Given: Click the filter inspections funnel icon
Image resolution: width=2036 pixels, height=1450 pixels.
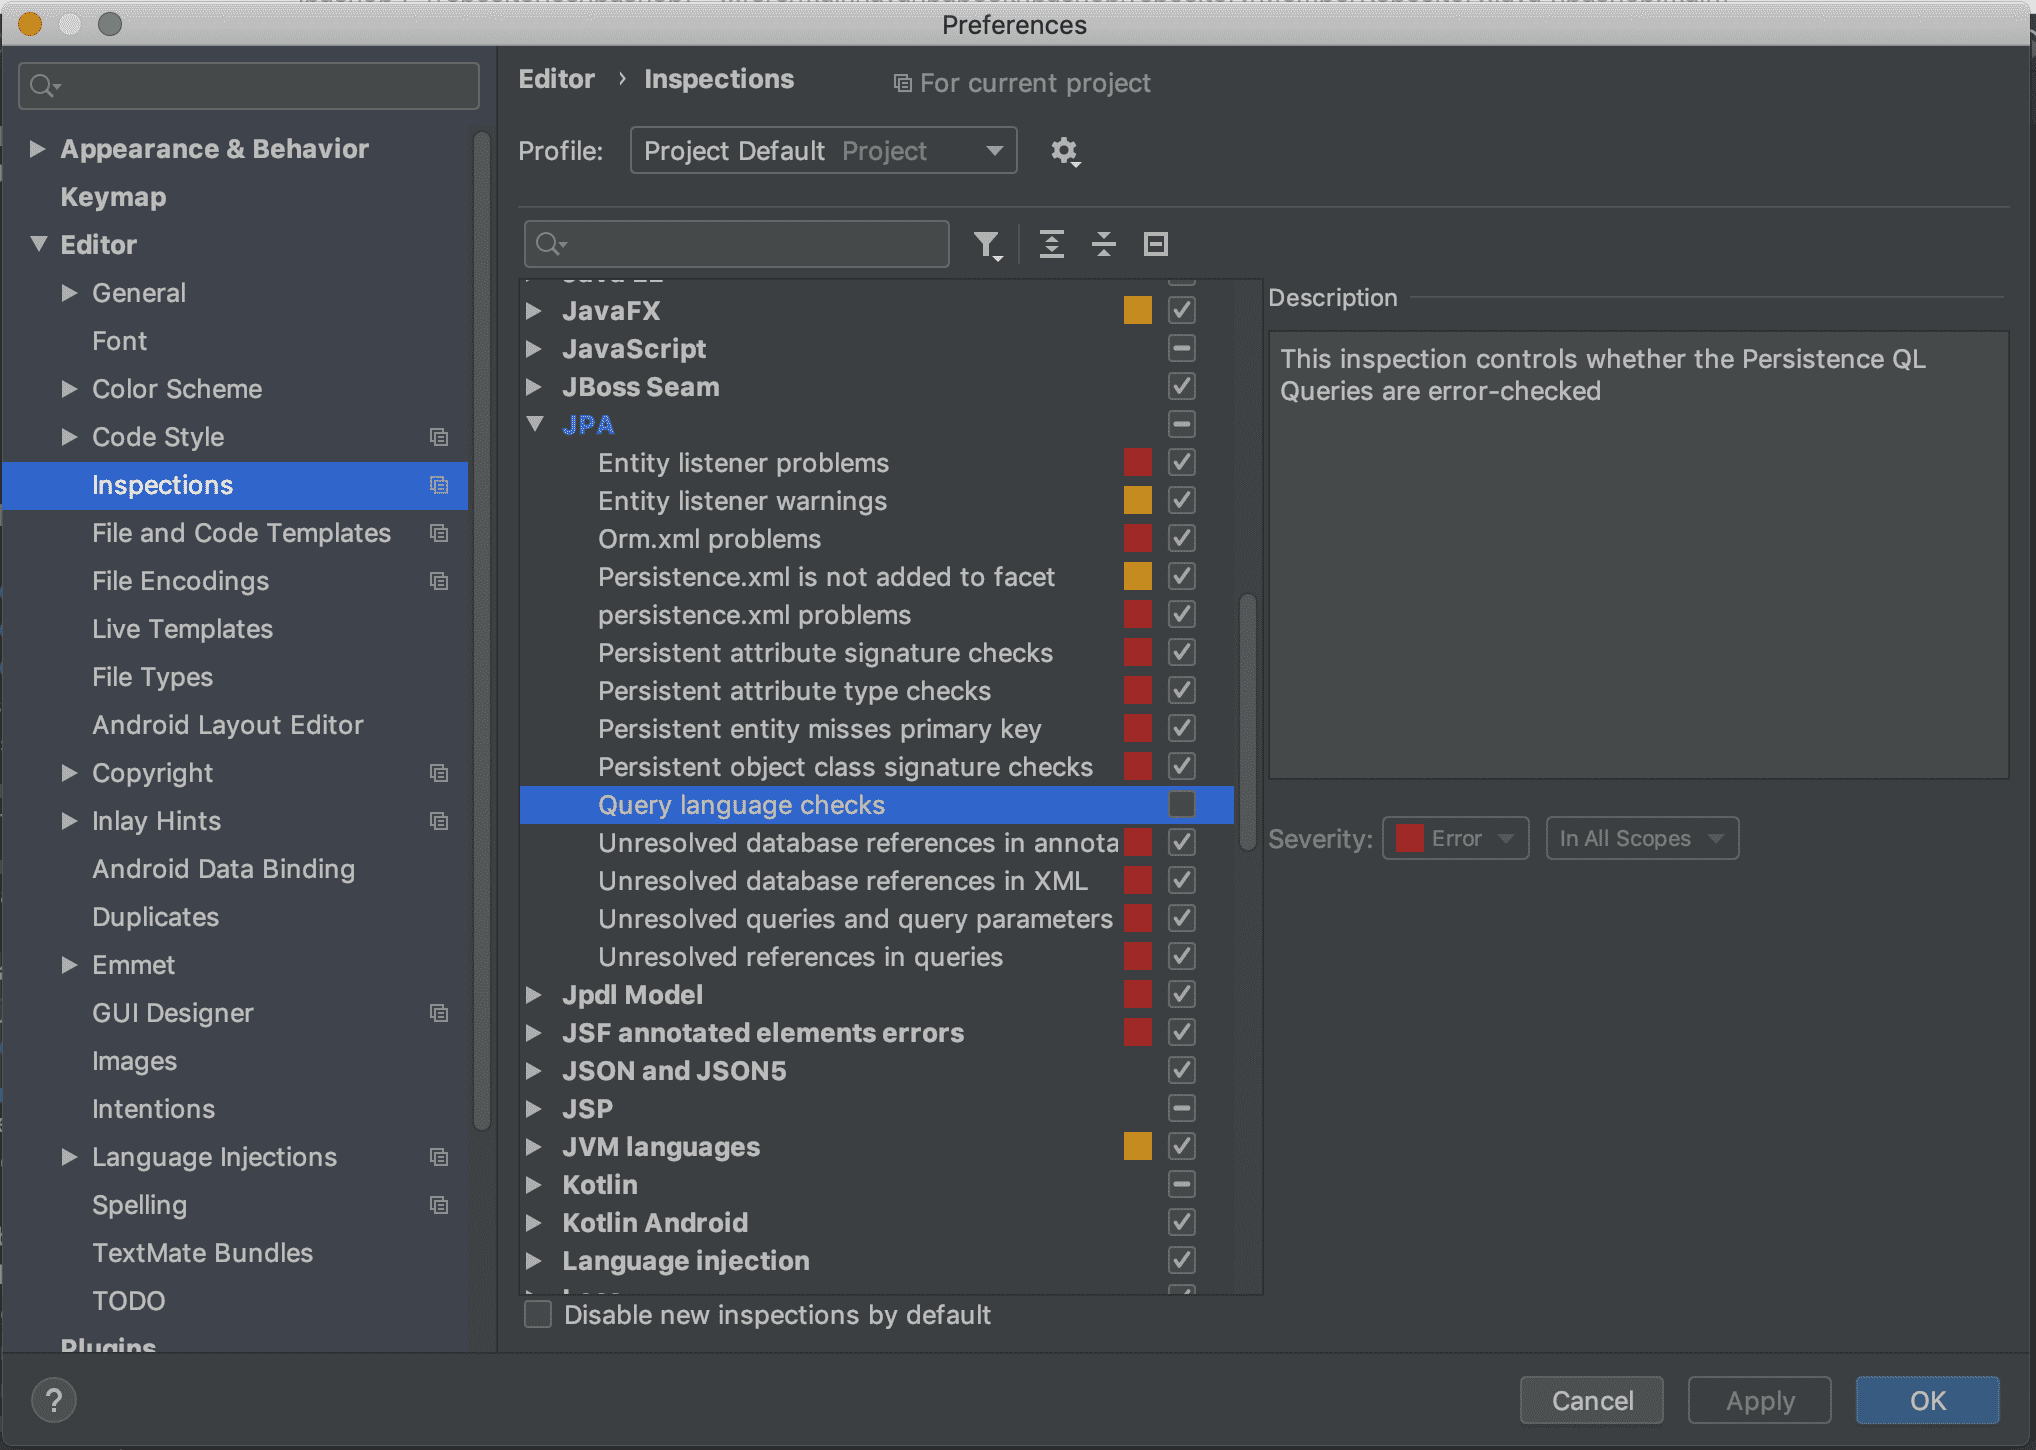Looking at the screenshot, I should coord(987,245).
